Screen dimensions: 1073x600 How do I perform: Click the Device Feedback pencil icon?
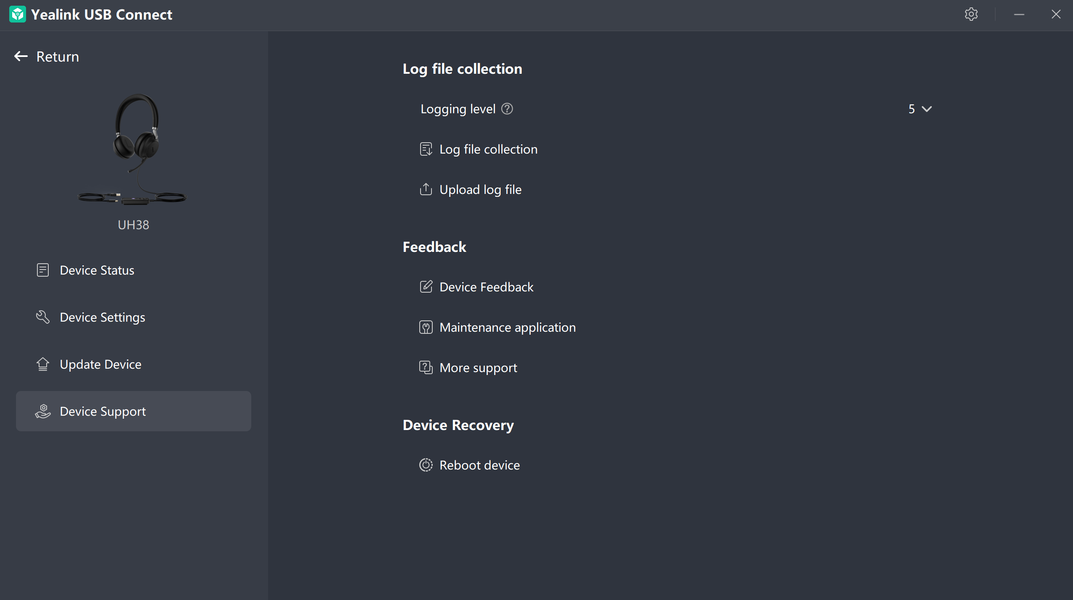426,287
